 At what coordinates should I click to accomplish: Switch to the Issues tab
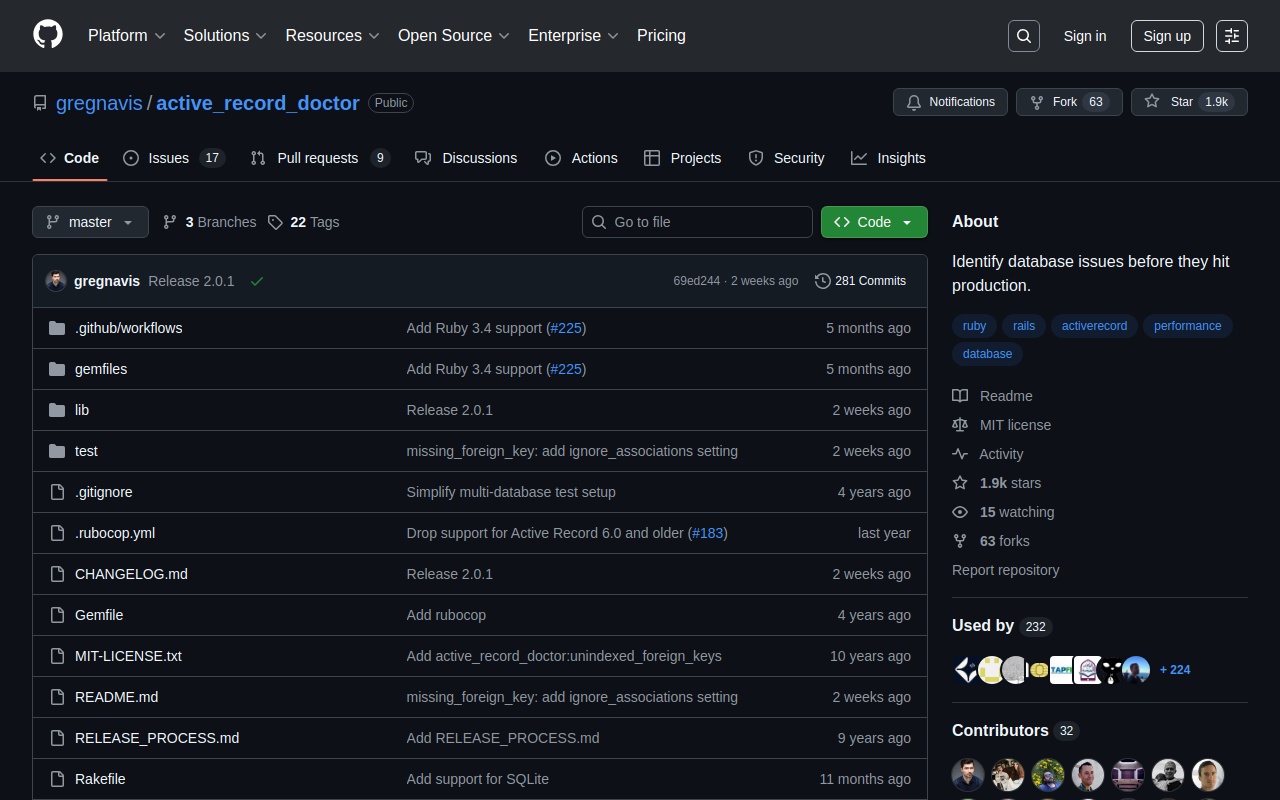pyautogui.click(x=168, y=157)
